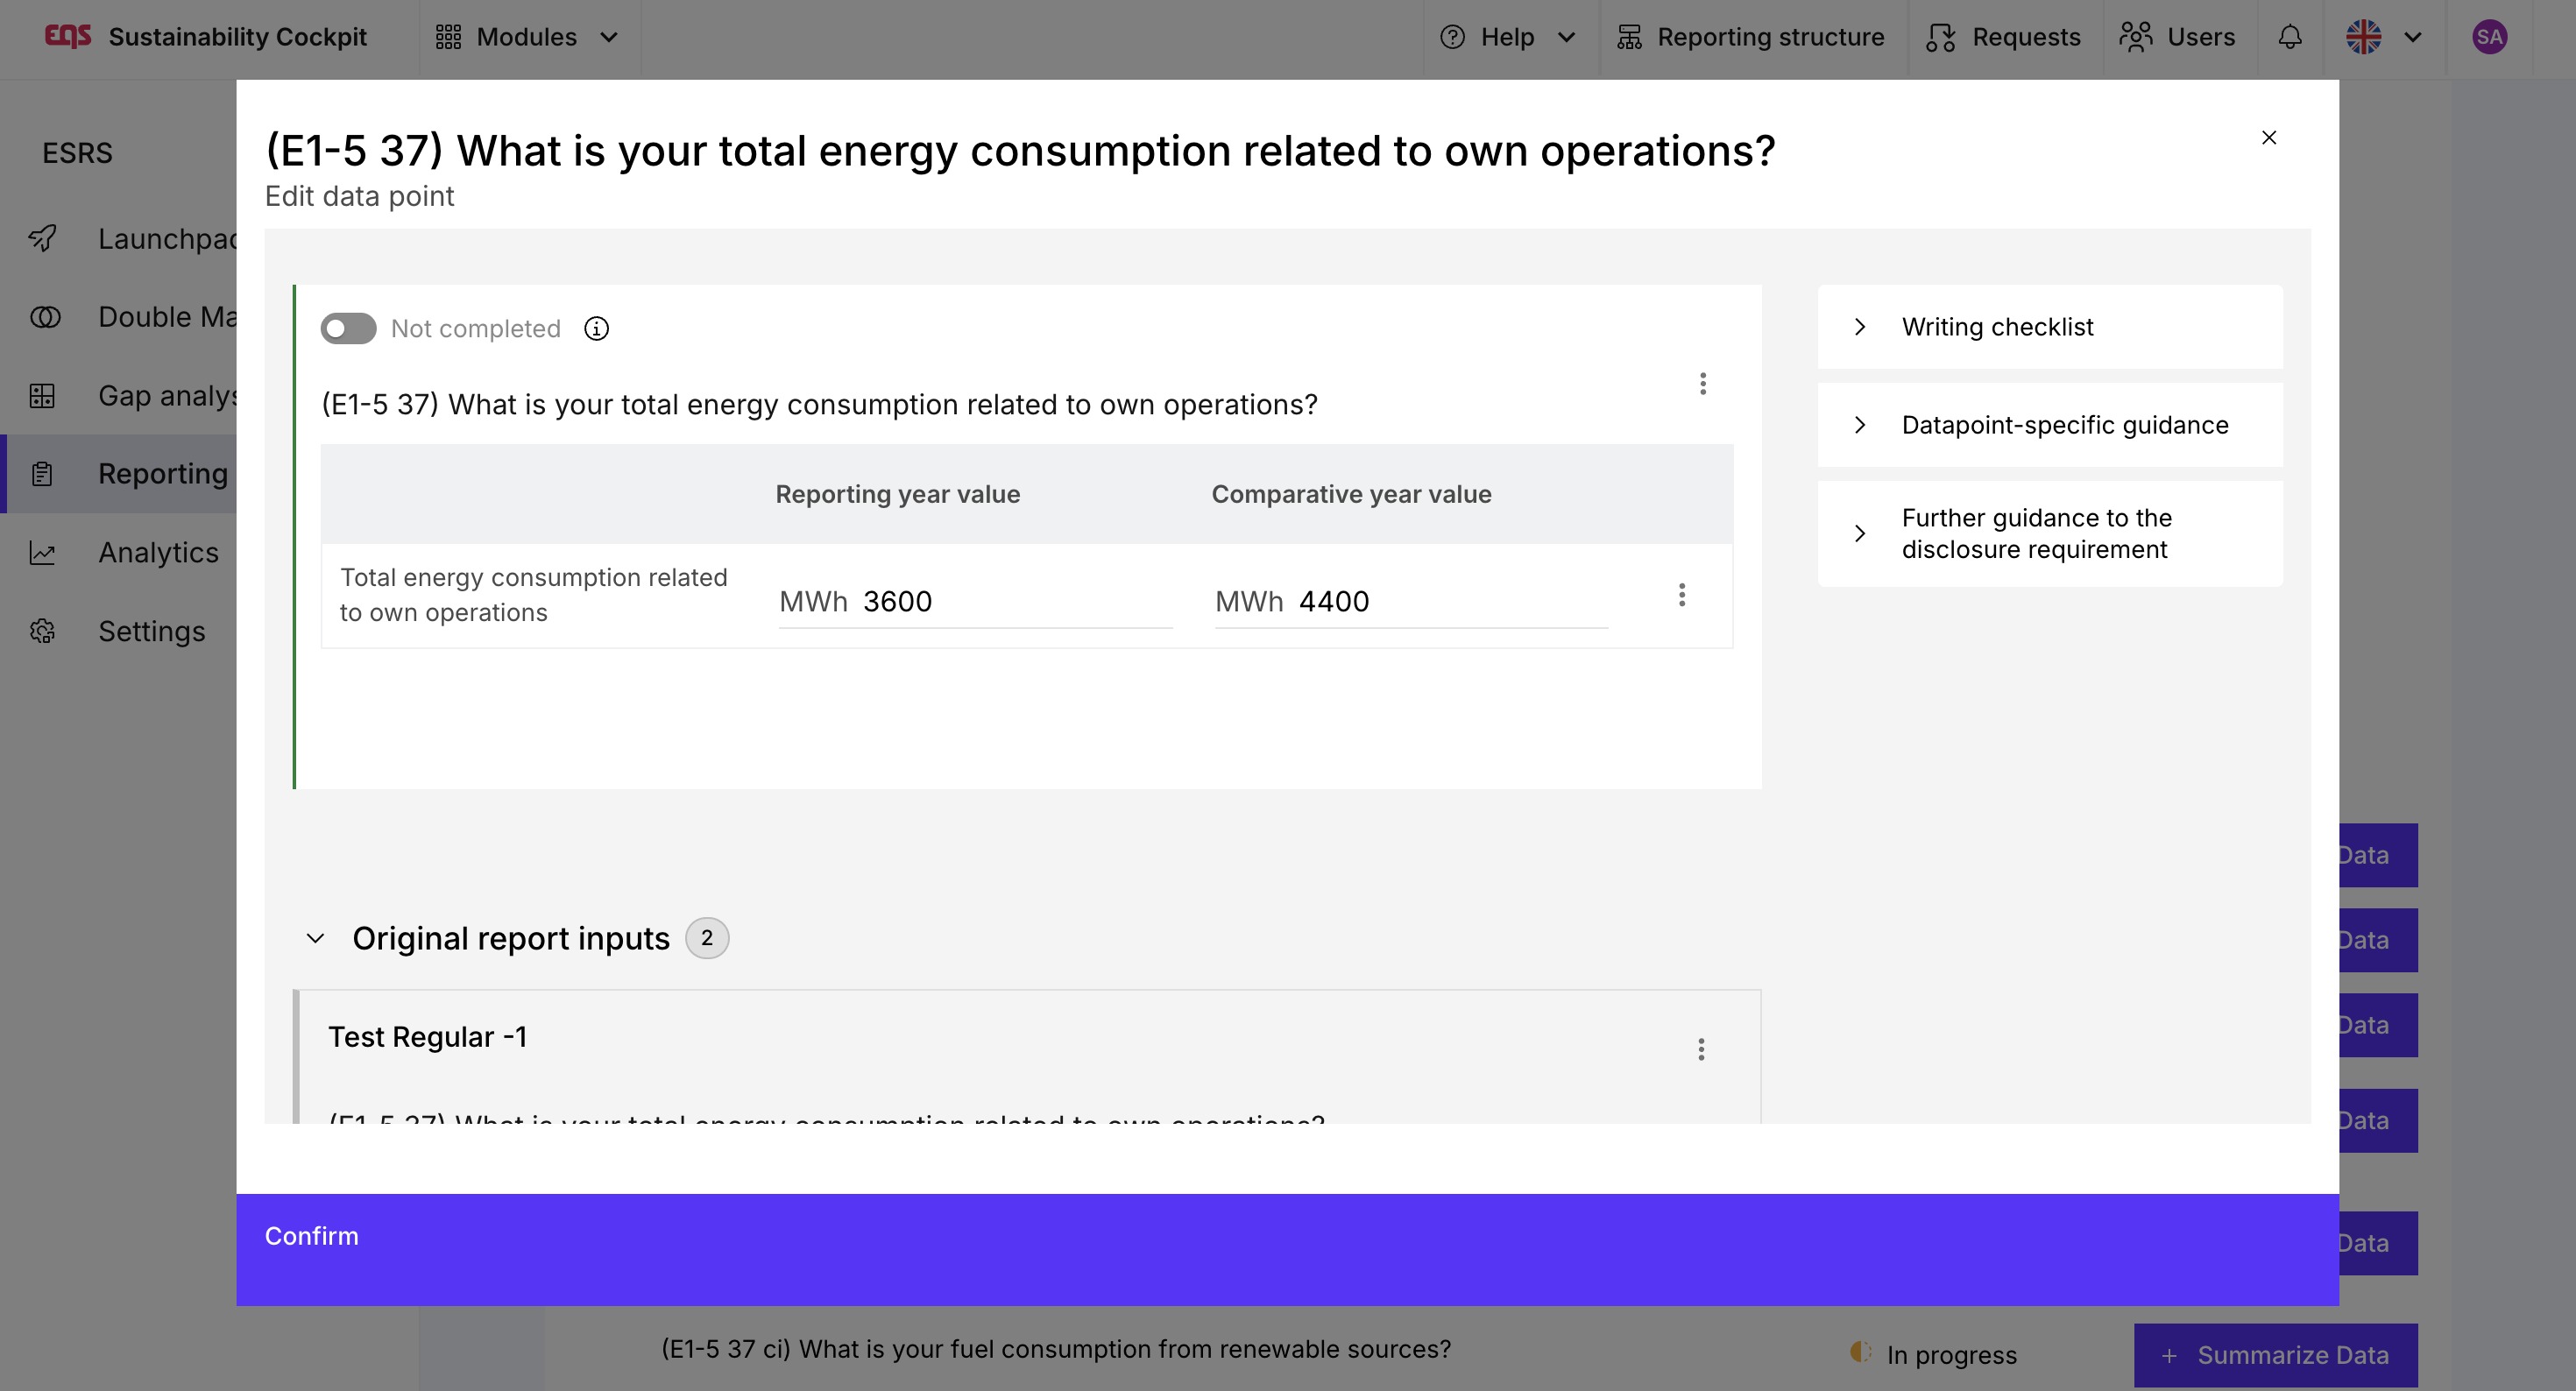Screen dimensions: 2576x1391
Task: Open Test Regular -1 three-dot menu
Action: [x=1700, y=1049]
